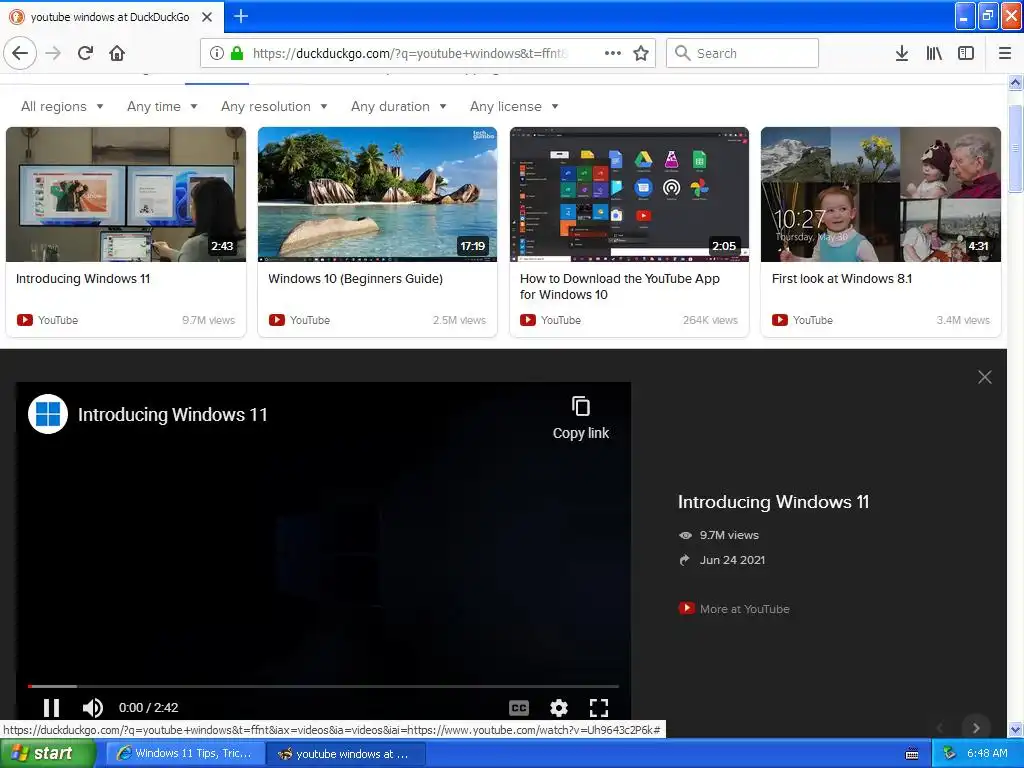Click the browser Search input box
This screenshot has height=768, width=1024.
[x=743, y=53]
